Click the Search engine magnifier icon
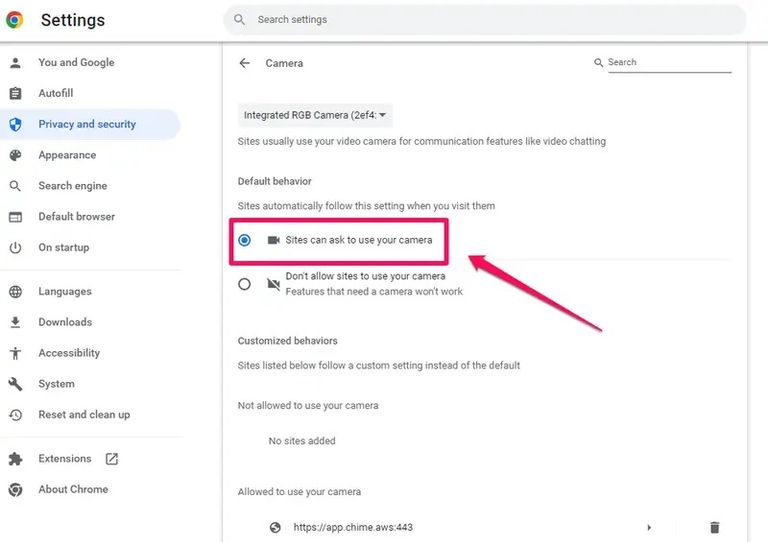The image size is (768, 542). 16,186
